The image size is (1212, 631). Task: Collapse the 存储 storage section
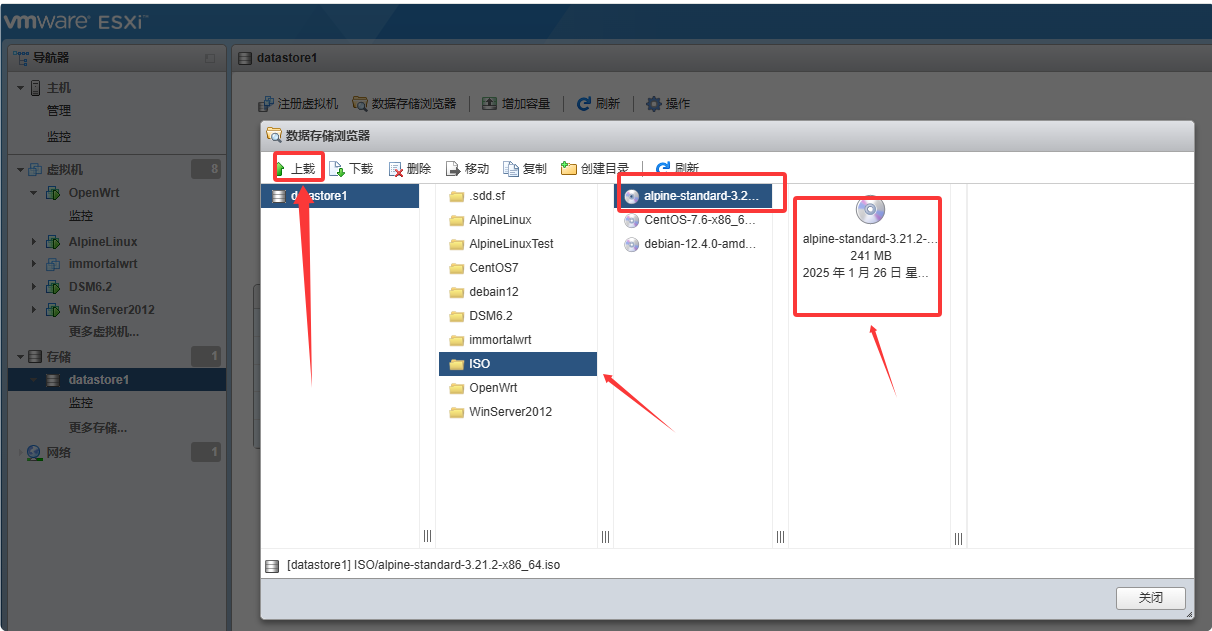pyautogui.click(x=20, y=357)
